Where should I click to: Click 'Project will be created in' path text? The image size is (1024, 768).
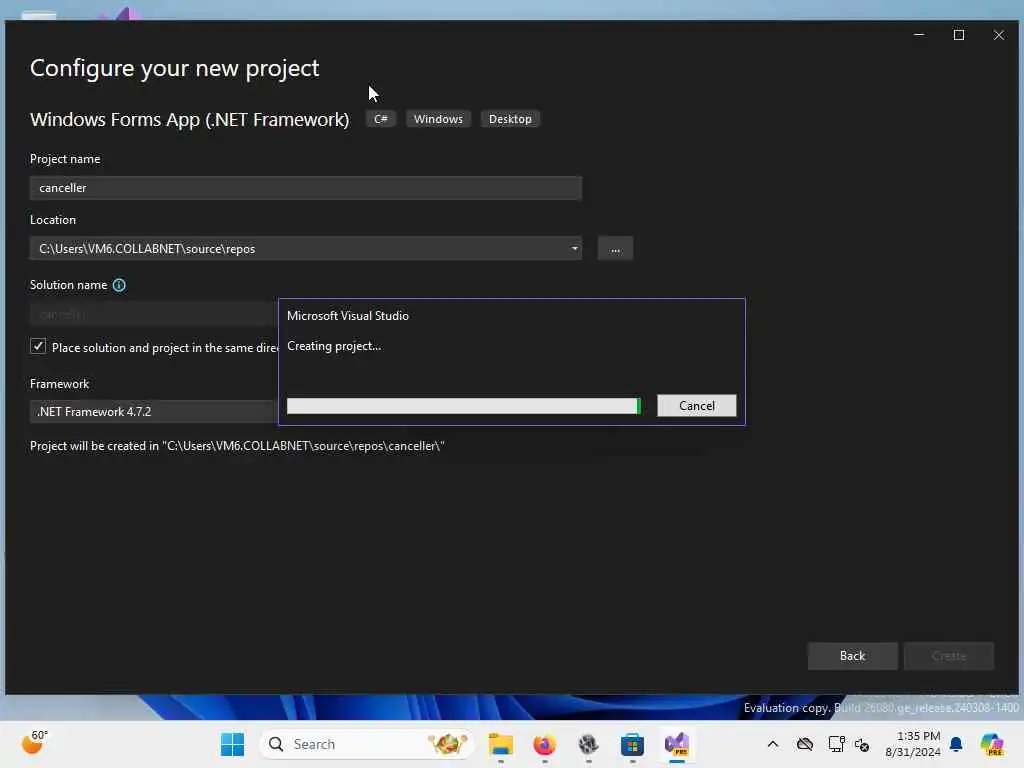point(237,446)
